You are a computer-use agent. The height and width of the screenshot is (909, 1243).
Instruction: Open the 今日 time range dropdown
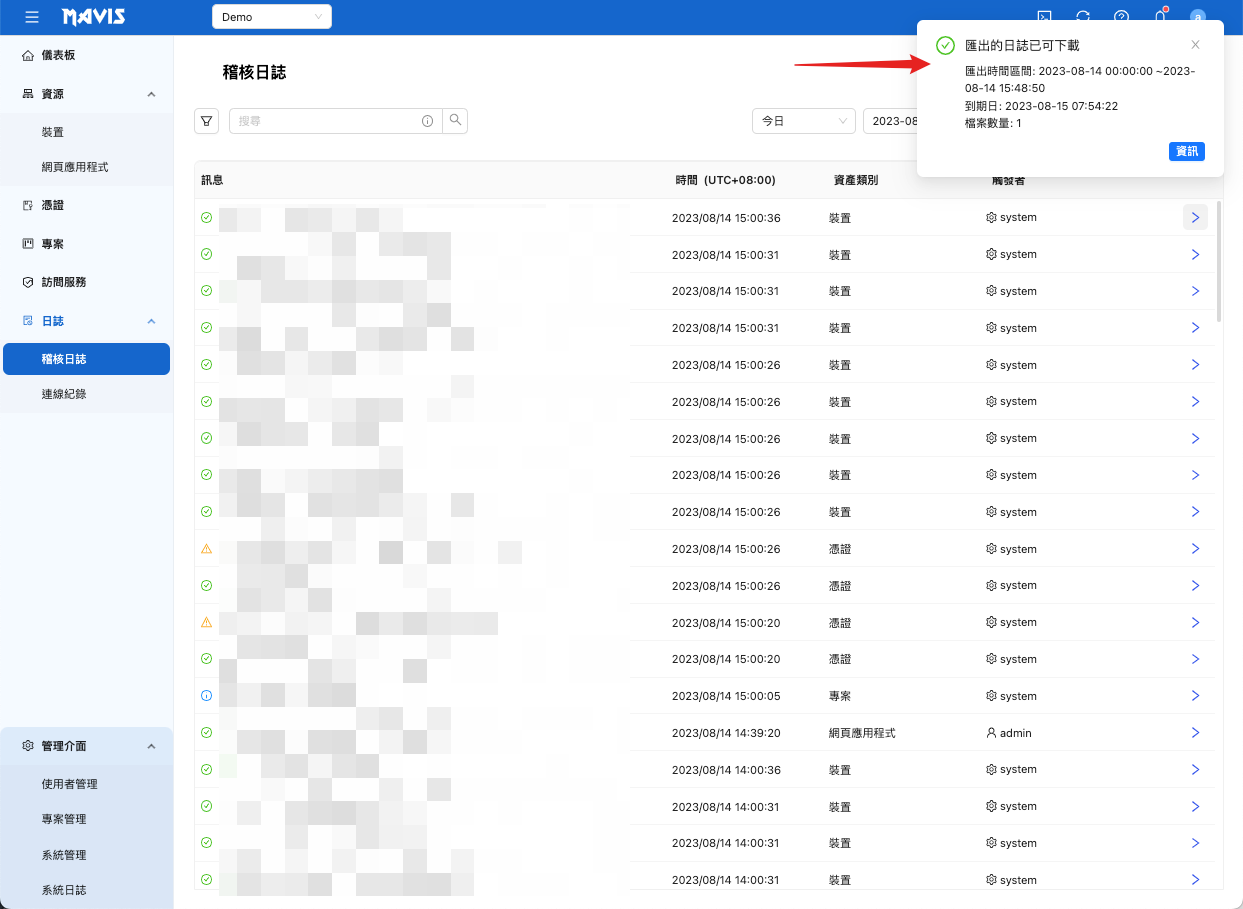click(x=803, y=119)
